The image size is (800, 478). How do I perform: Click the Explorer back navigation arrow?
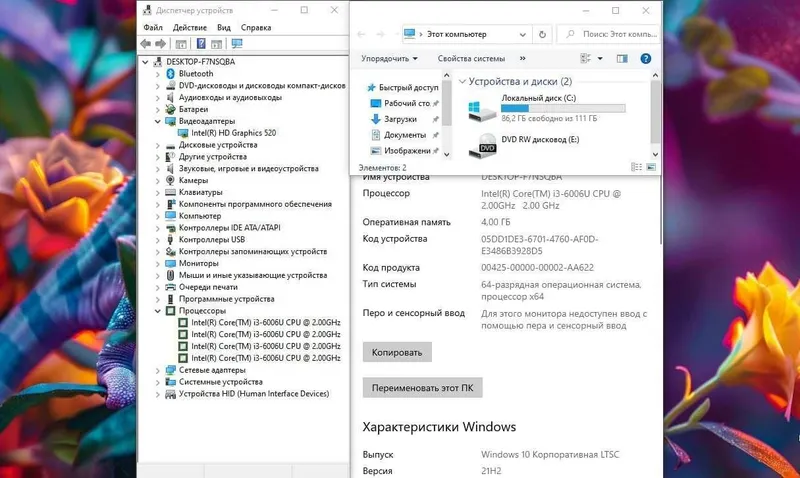tap(361, 34)
